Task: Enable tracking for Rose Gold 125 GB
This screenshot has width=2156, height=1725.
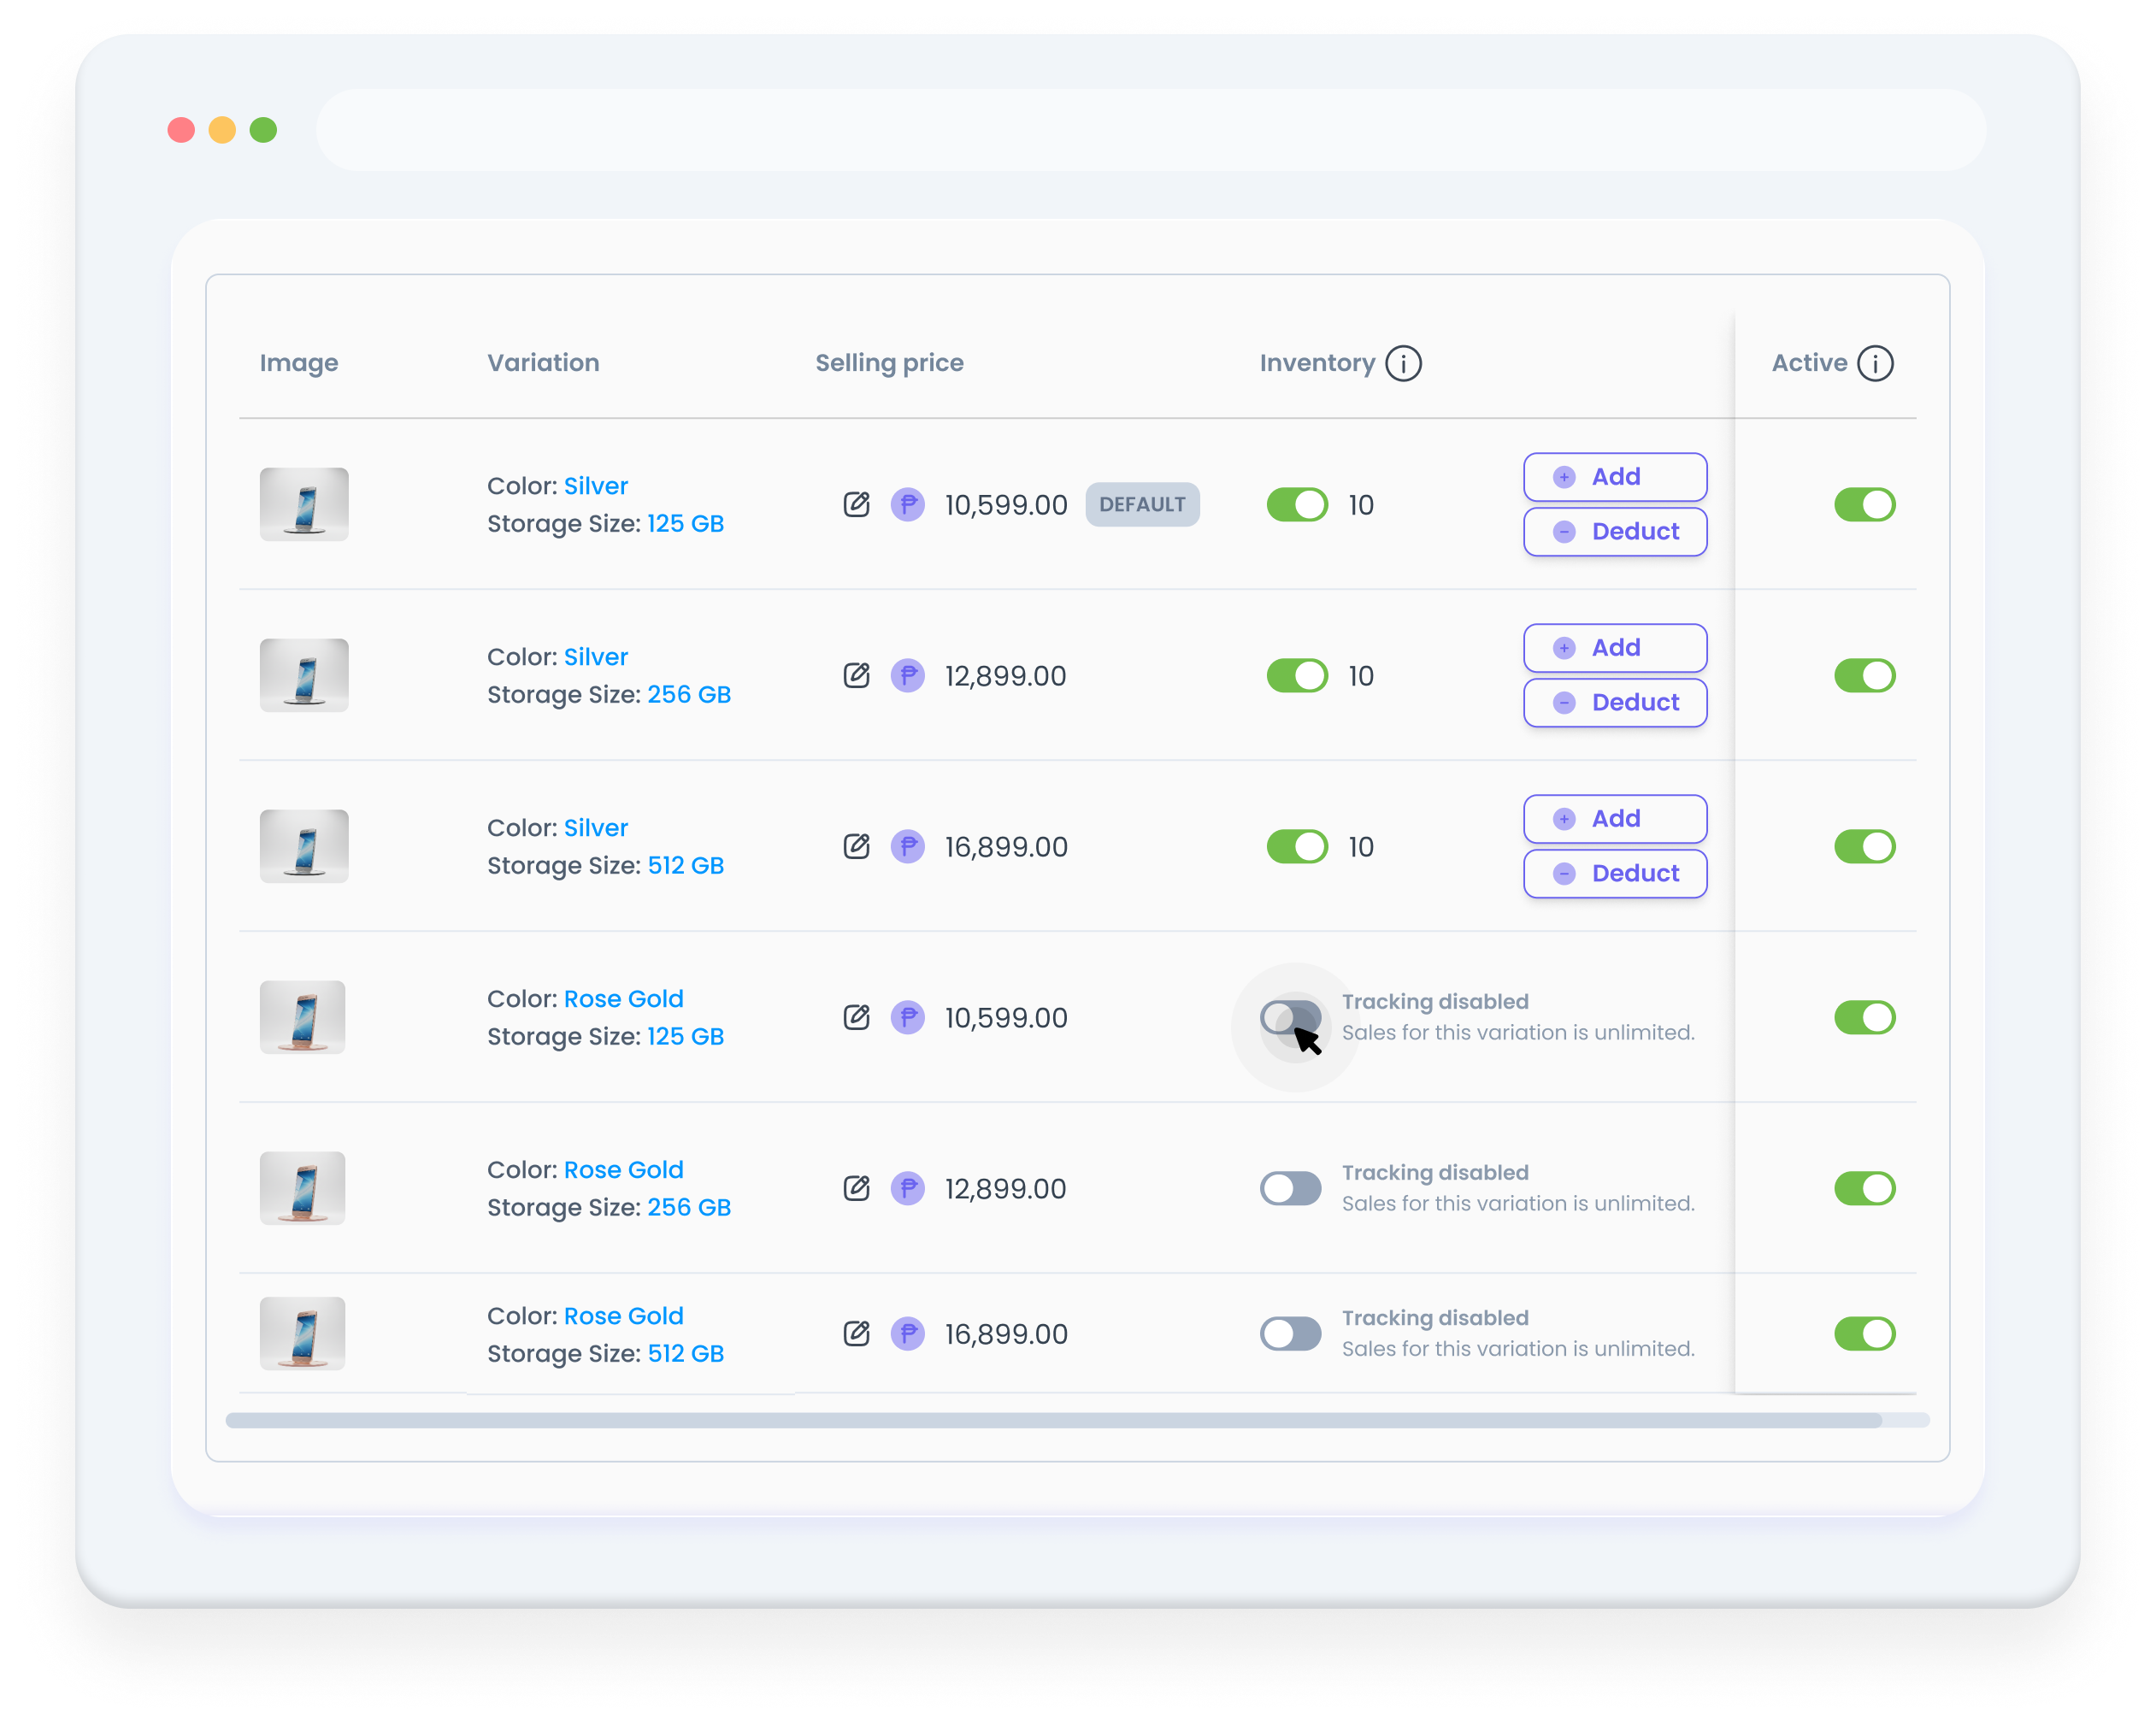Action: click(x=1290, y=1017)
